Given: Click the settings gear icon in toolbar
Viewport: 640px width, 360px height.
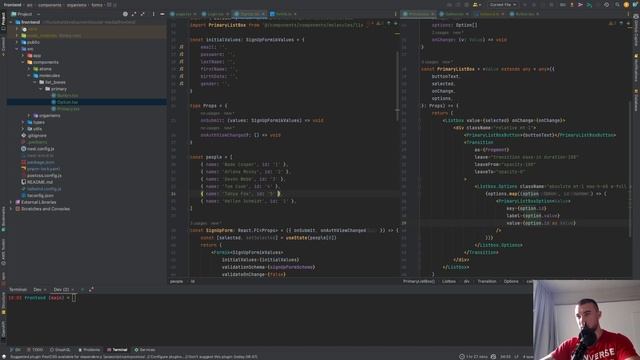Looking at the screenshot, I should tap(607, 4).
